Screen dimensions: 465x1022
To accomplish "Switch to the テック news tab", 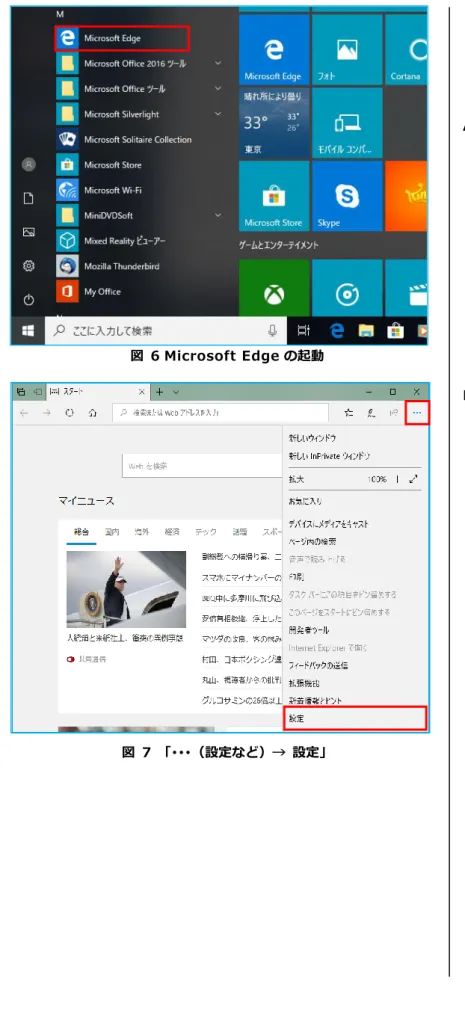I will [206, 532].
